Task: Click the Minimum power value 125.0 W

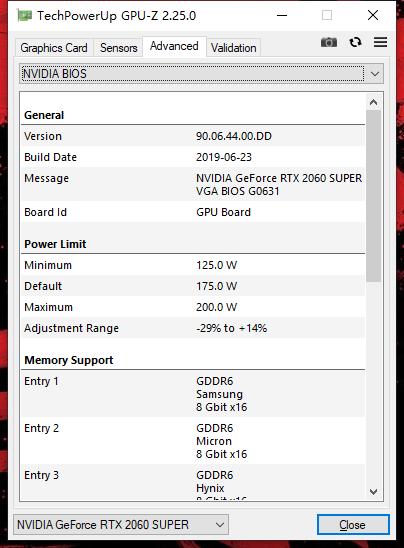Action: pos(216,265)
